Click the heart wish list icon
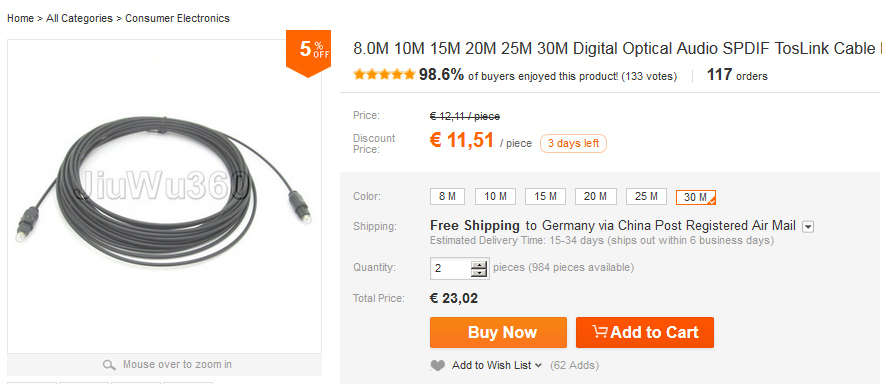The height and width of the screenshot is (384, 882). coord(438,365)
